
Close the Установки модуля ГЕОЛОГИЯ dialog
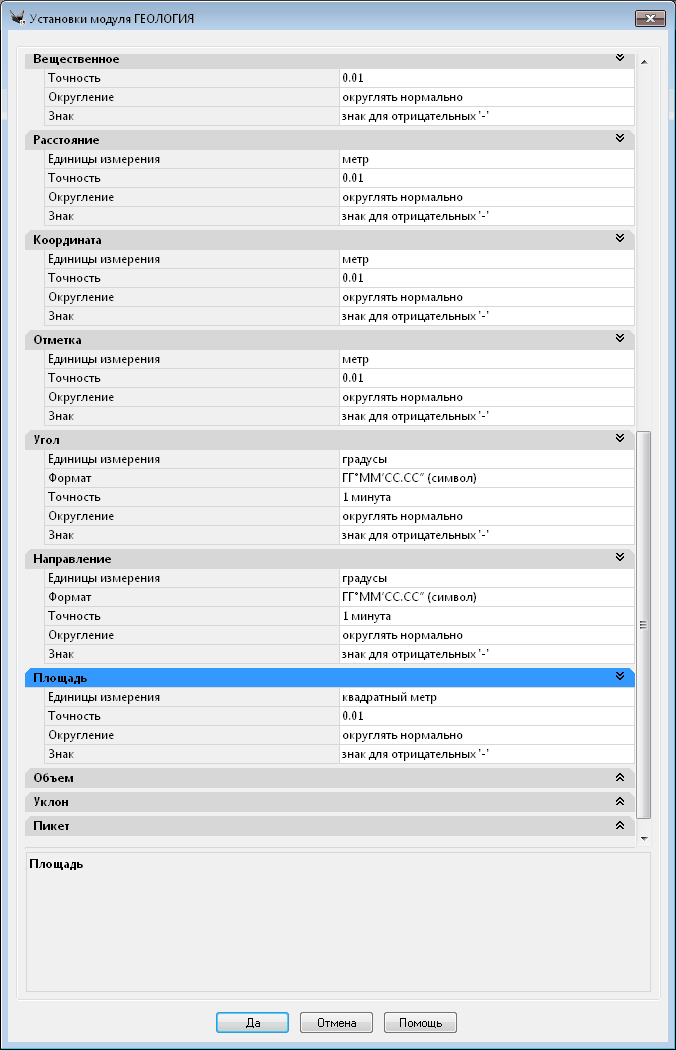coord(648,18)
